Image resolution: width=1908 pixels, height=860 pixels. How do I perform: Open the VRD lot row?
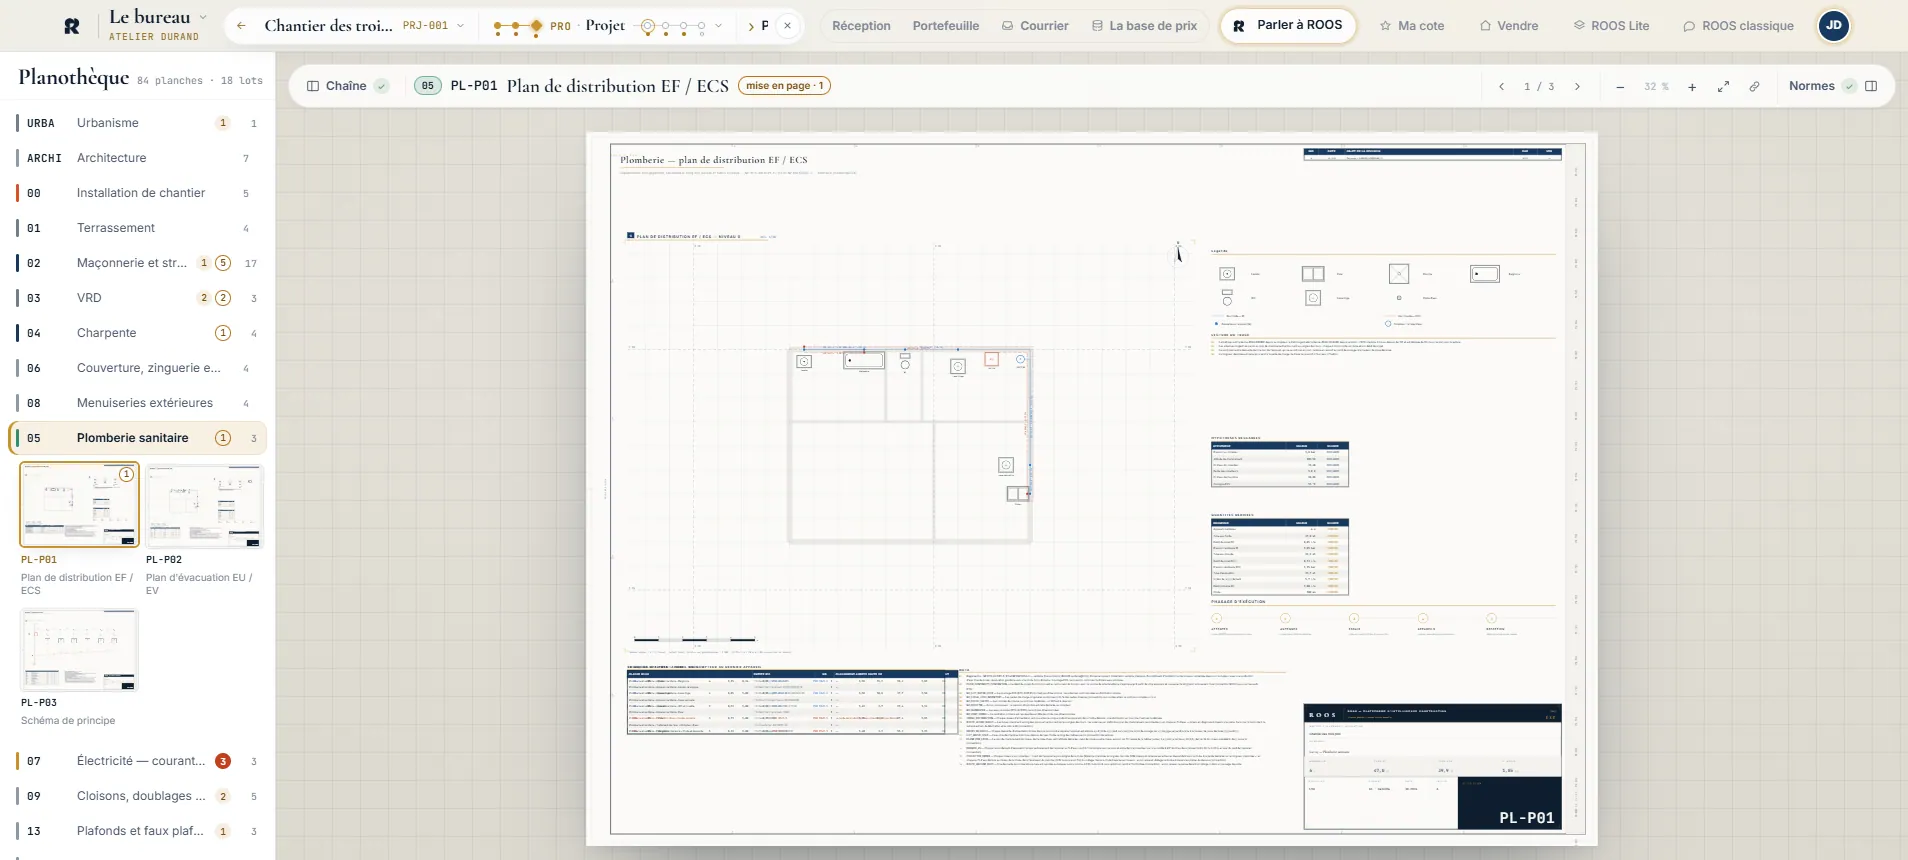point(140,298)
